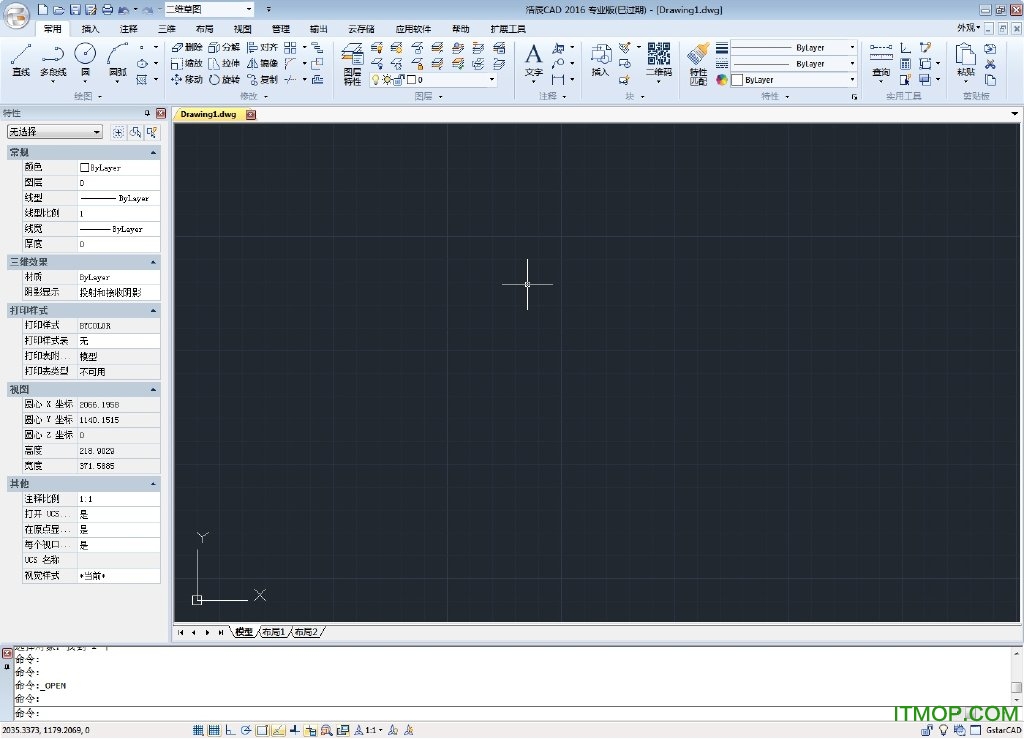Screen dimensions: 1024x739
Task: Toggle ortho mode in the status bar
Action: click(229, 730)
